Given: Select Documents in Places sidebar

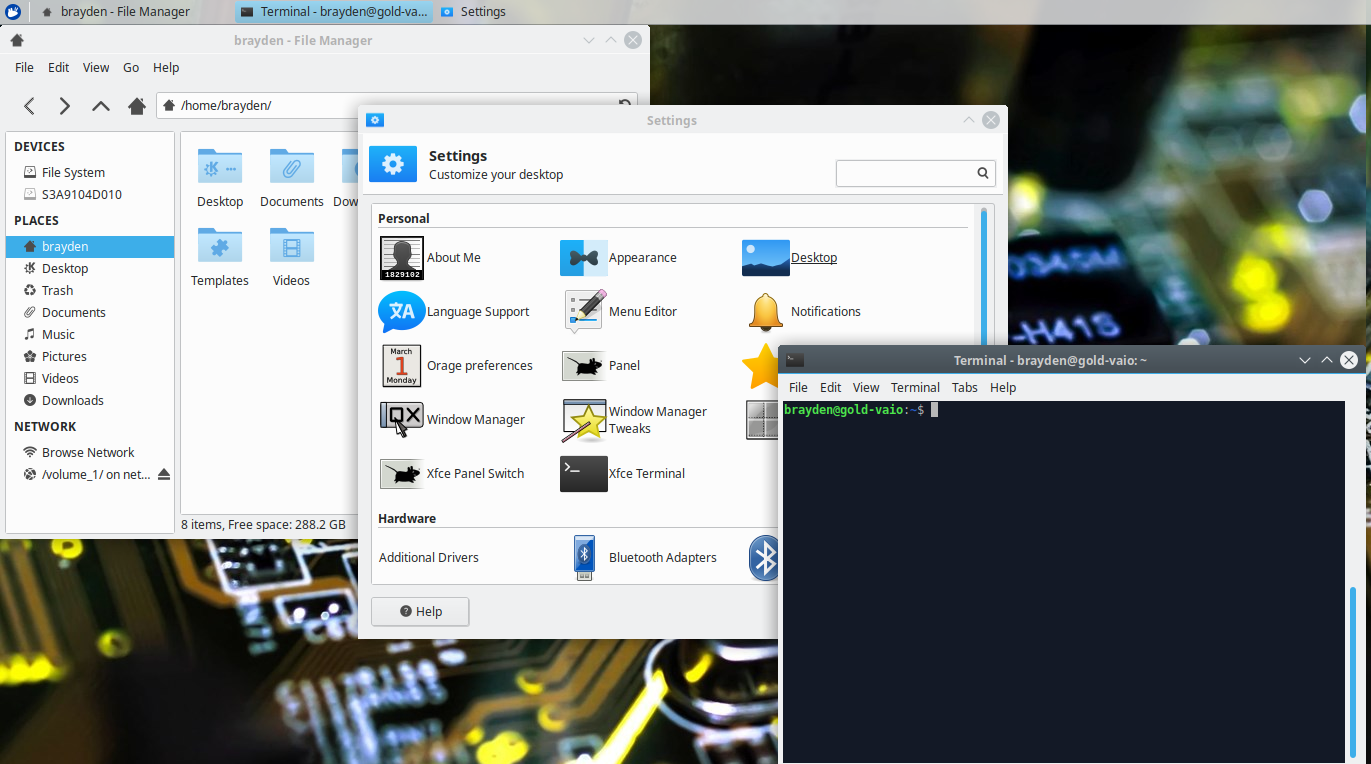Looking at the screenshot, I should click(x=90, y=312).
